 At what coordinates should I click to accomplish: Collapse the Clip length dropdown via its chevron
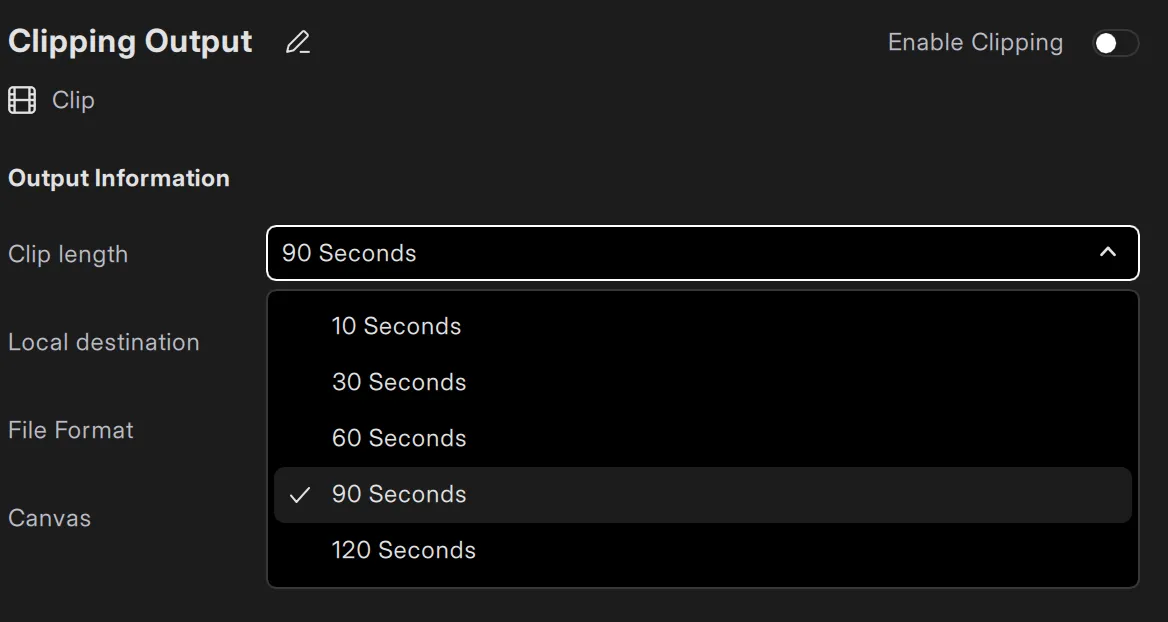click(x=1107, y=253)
